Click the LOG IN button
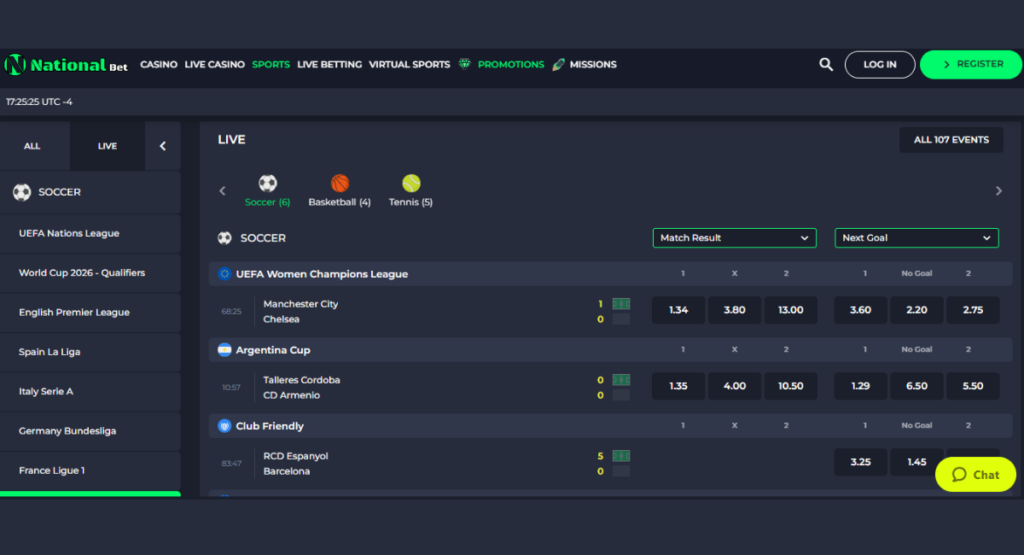Viewport: 1024px width, 555px height. tap(880, 64)
